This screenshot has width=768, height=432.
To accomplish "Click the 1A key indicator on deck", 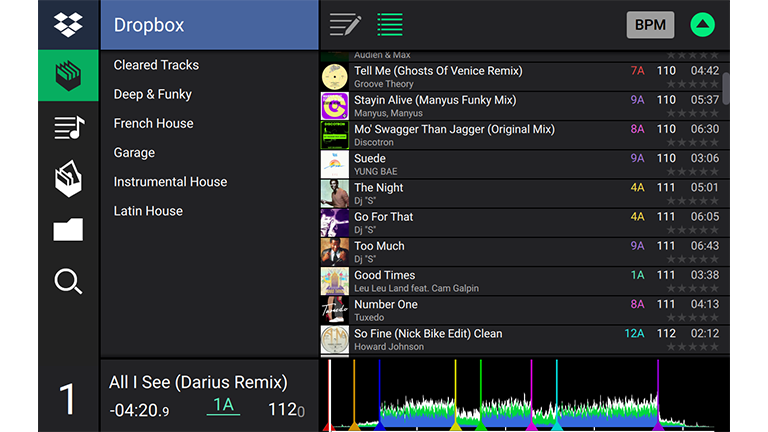I will [x=223, y=405].
